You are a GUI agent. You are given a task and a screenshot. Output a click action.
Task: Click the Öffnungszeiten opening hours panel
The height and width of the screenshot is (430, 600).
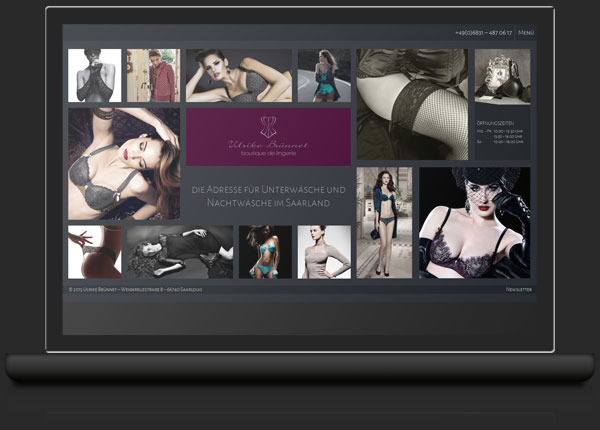[x=502, y=133]
